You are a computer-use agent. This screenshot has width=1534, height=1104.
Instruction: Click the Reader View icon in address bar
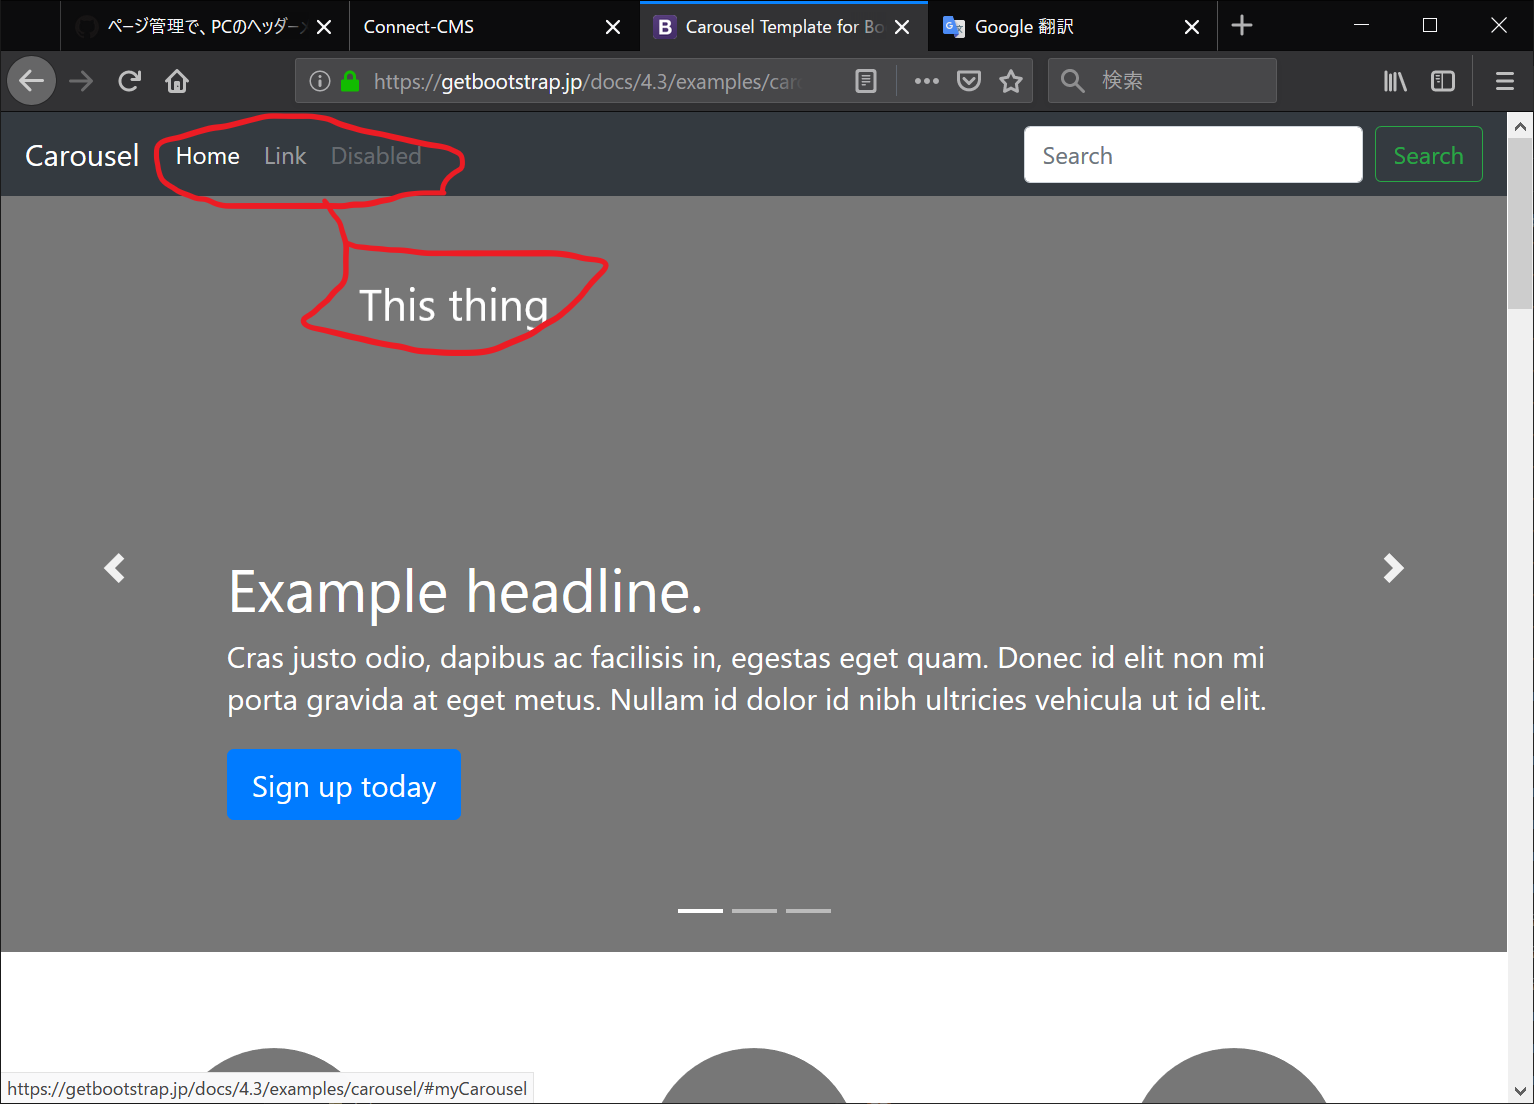tap(866, 81)
